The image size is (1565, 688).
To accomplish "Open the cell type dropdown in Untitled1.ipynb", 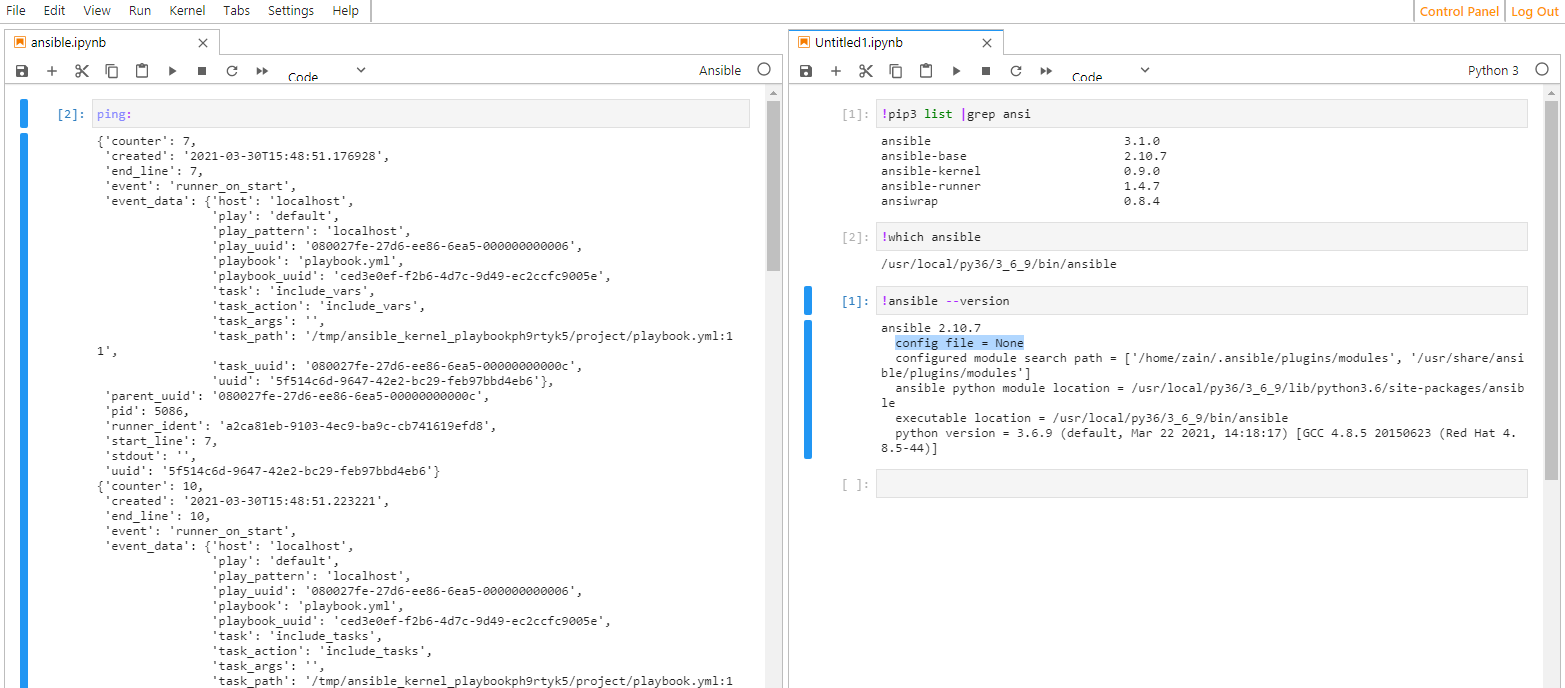I will [1114, 72].
